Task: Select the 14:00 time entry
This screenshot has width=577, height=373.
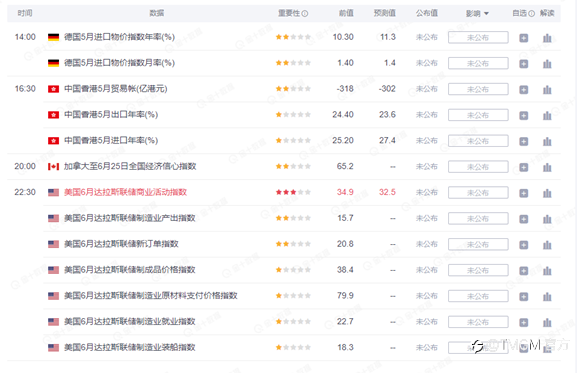Action: coord(25,37)
